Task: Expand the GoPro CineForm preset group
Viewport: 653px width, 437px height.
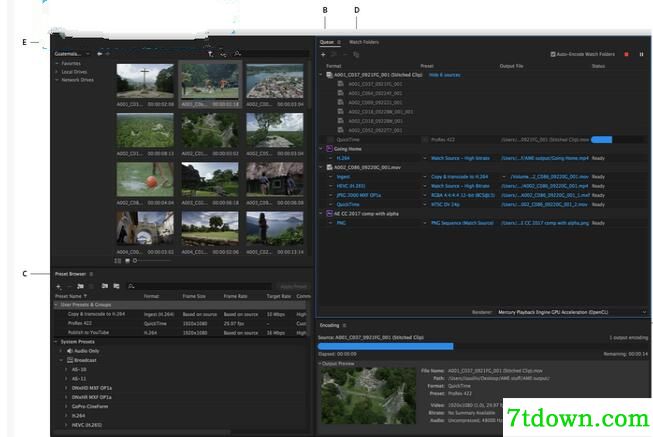Action: click(x=66, y=407)
